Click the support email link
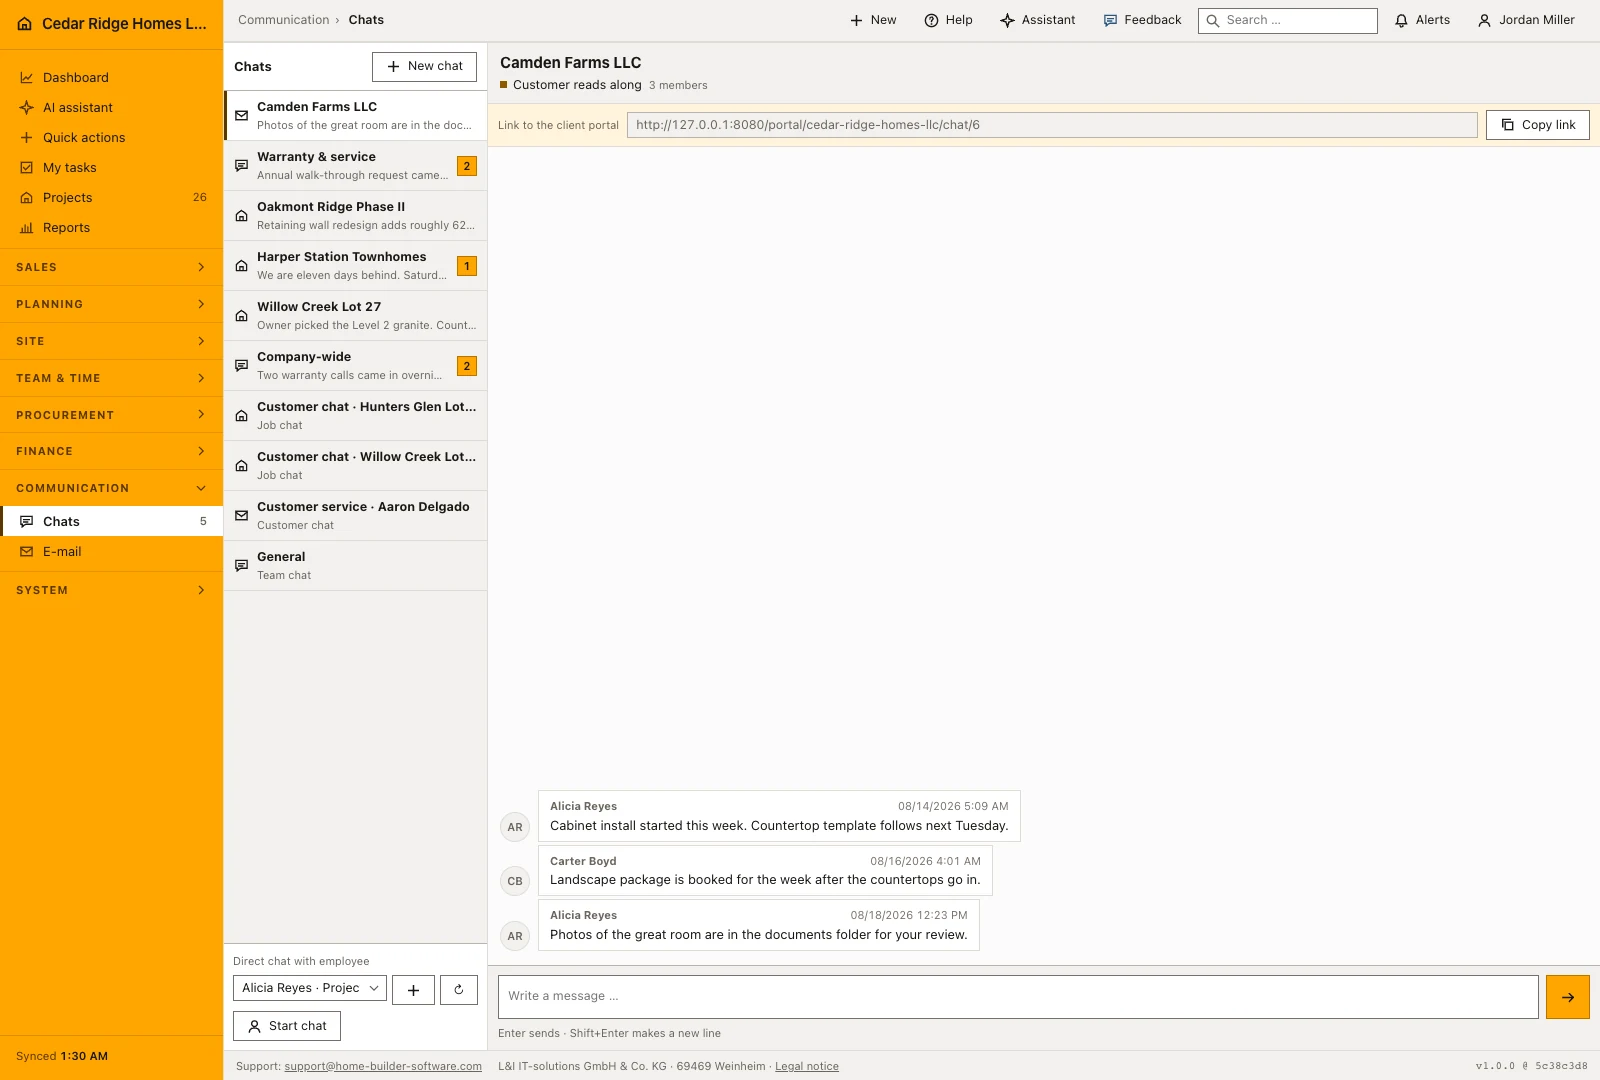1600x1080 pixels. point(383,1066)
